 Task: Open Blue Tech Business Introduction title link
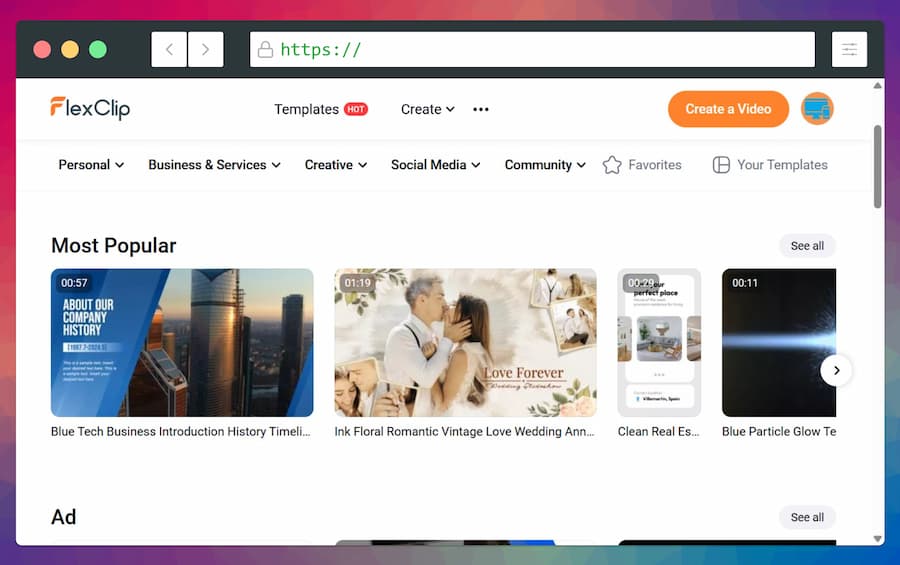click(181, 431)
